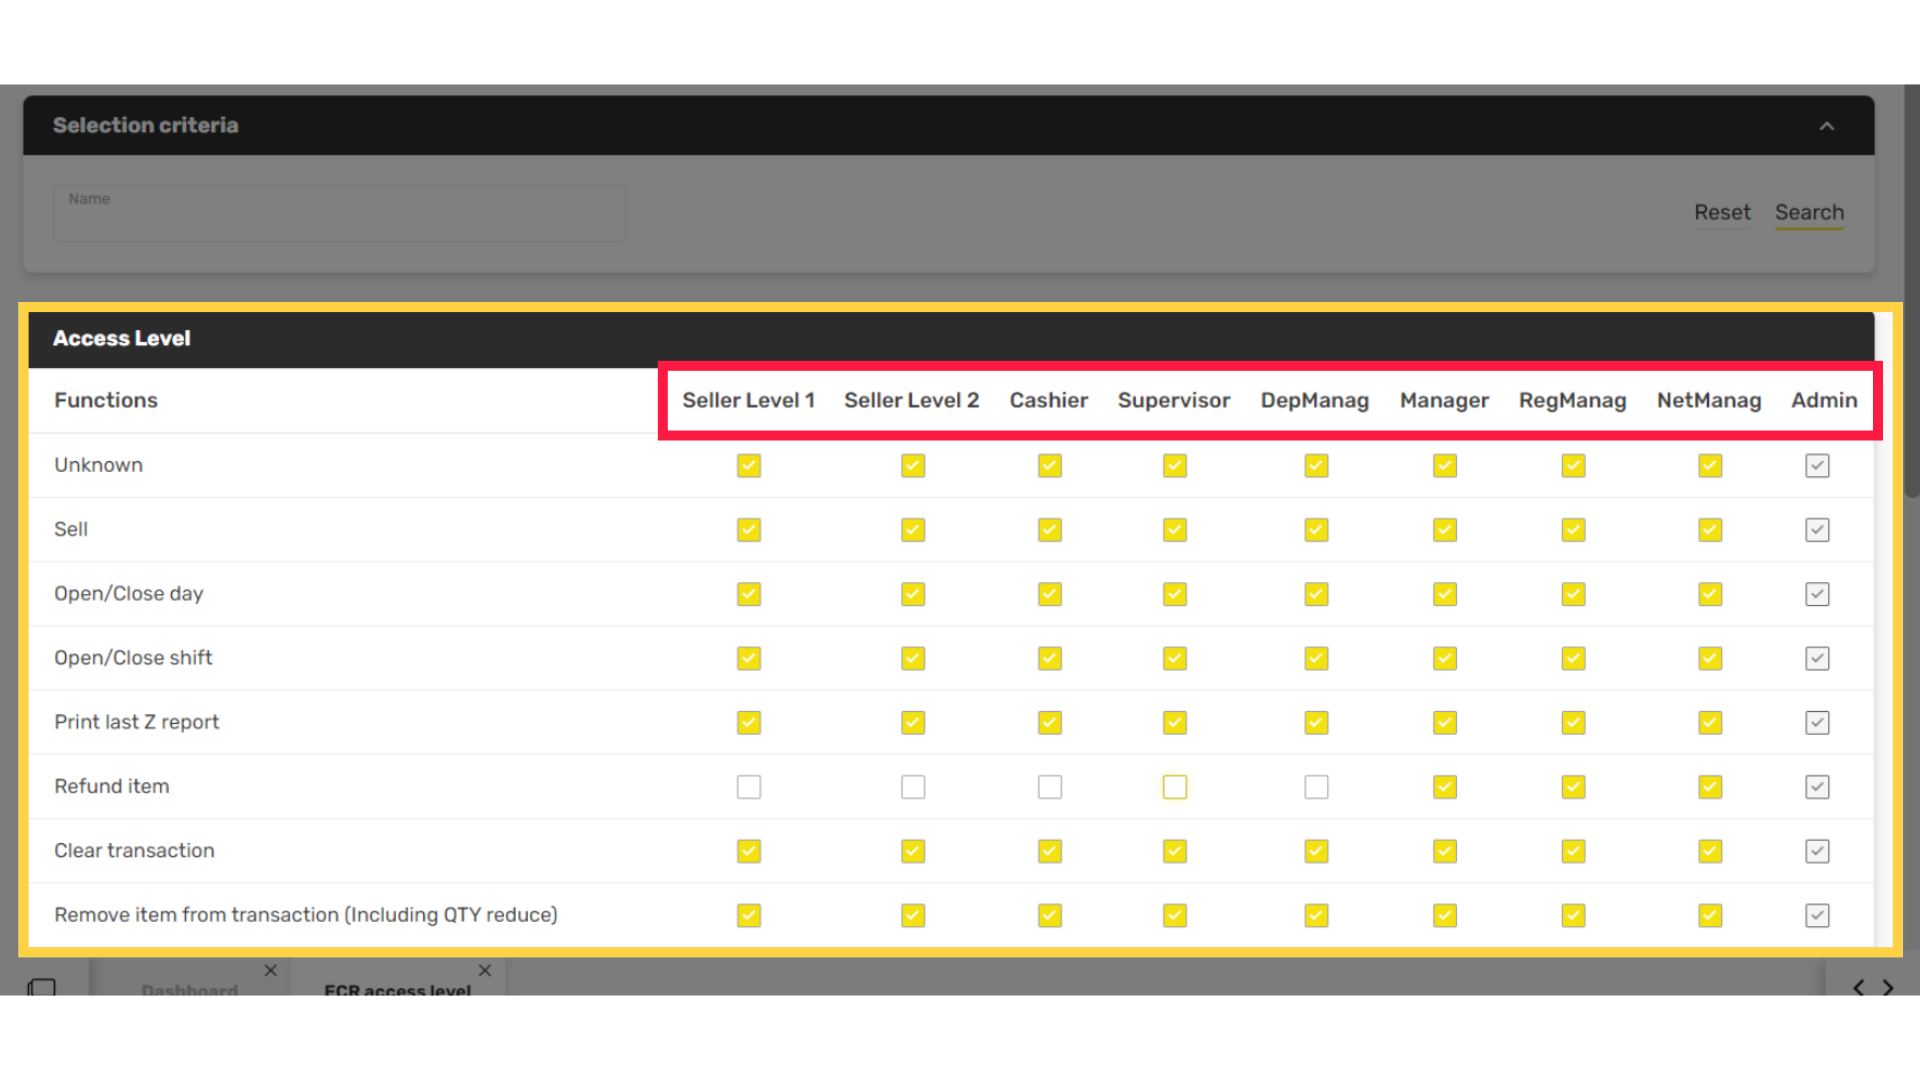
Task: Click the previous tab arrow
Action: 1858,988
